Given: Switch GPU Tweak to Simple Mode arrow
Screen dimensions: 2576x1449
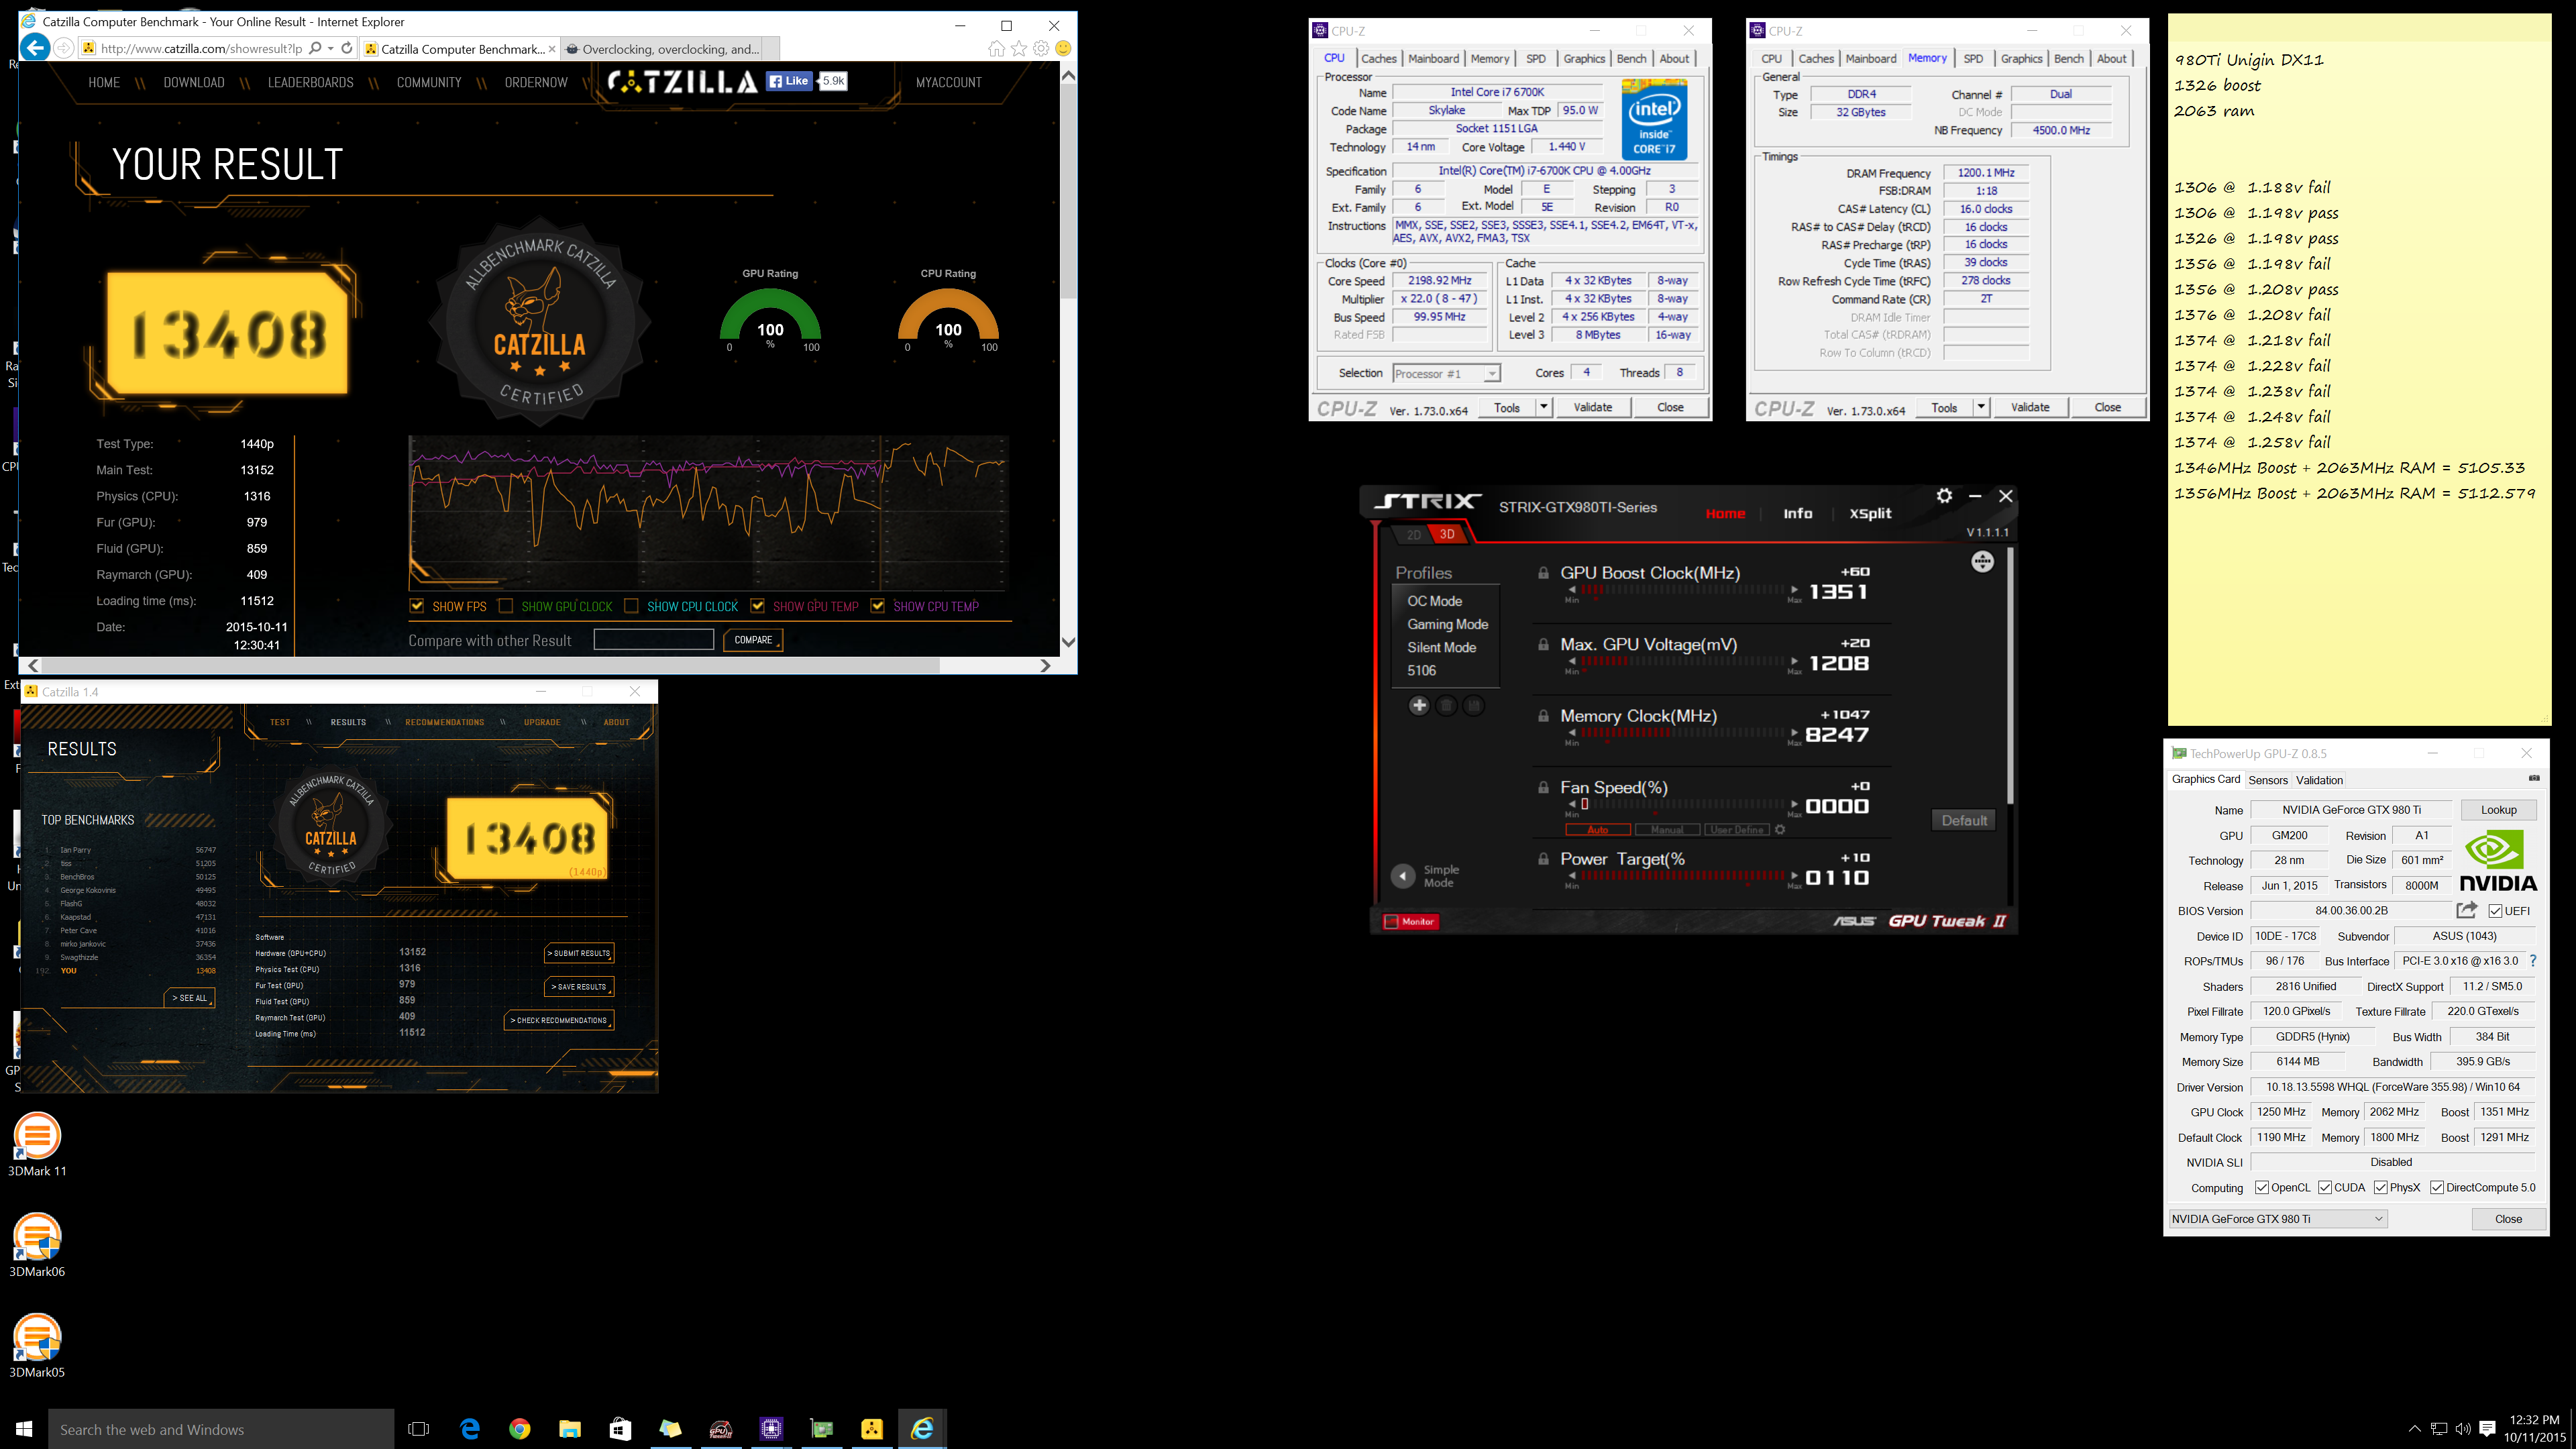Looking at the screenshot, I should coord(1403,876).
